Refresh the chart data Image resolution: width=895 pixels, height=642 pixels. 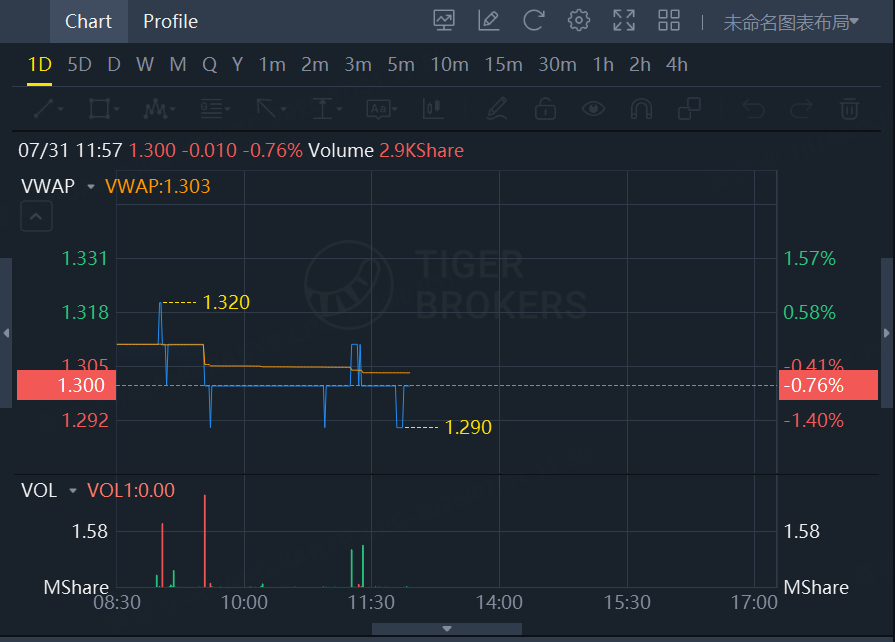coord(534,20)
